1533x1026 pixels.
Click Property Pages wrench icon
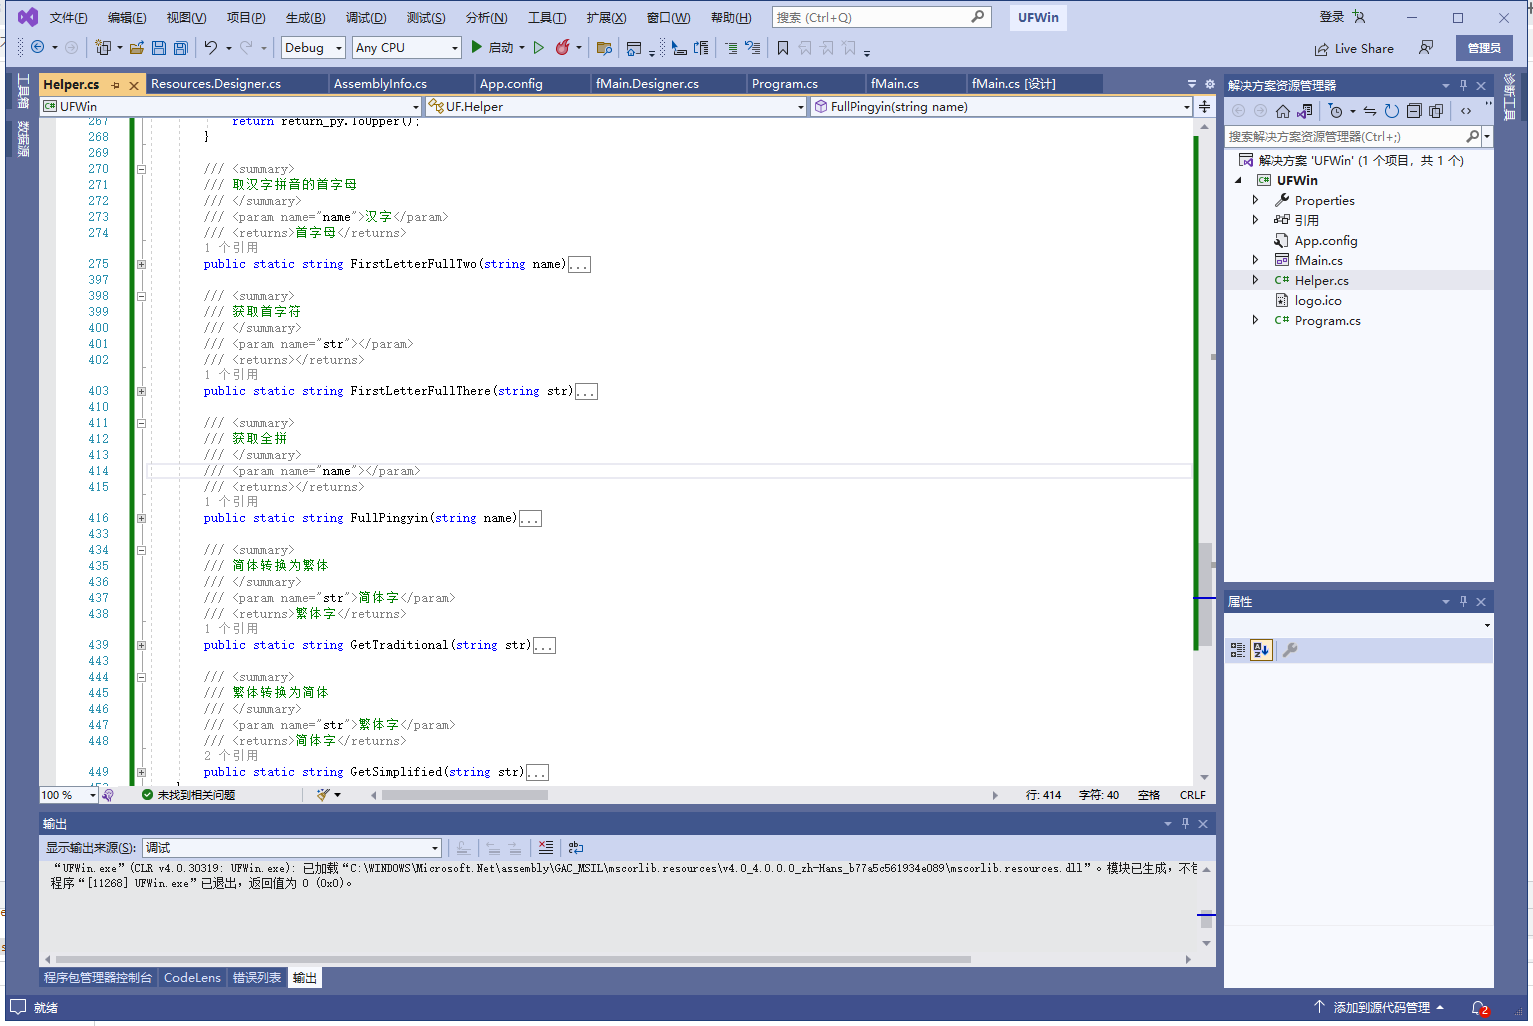1290,650
